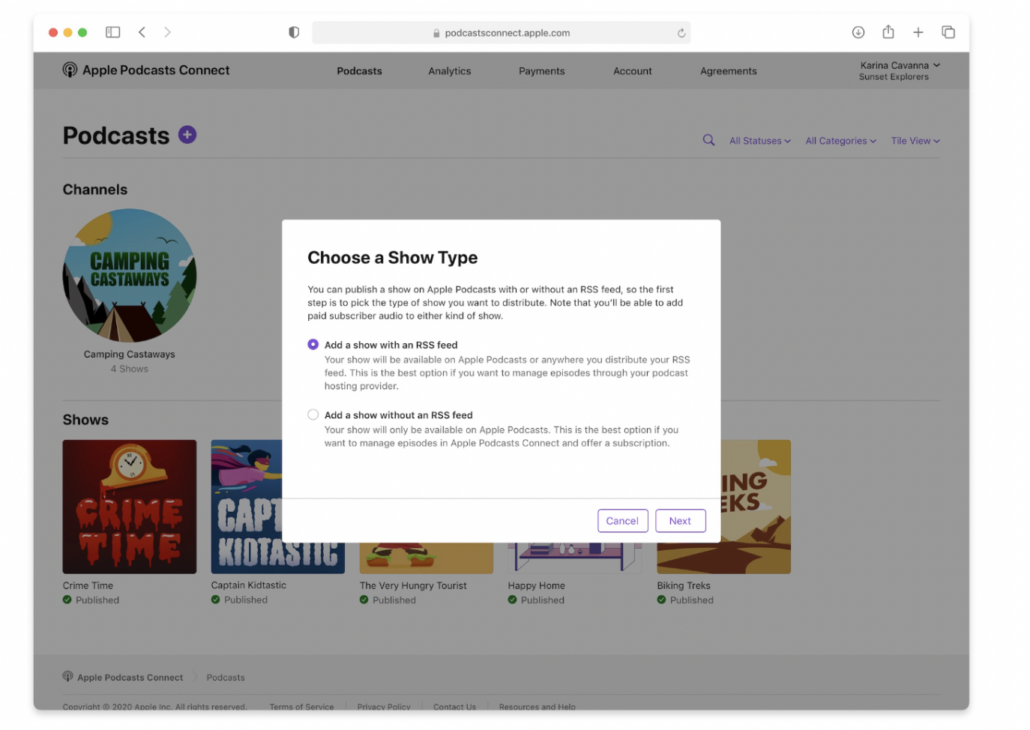The height and width of the screenshot is (730, 1030).
Task: Expand the All Statuses dropdown
Action: 759,141
